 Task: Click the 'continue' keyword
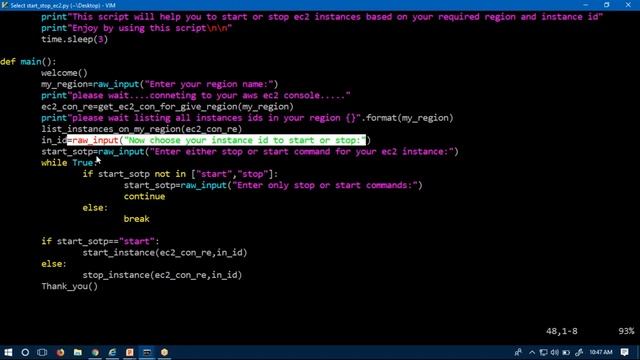pyautogui.click(x=144, y=196)
